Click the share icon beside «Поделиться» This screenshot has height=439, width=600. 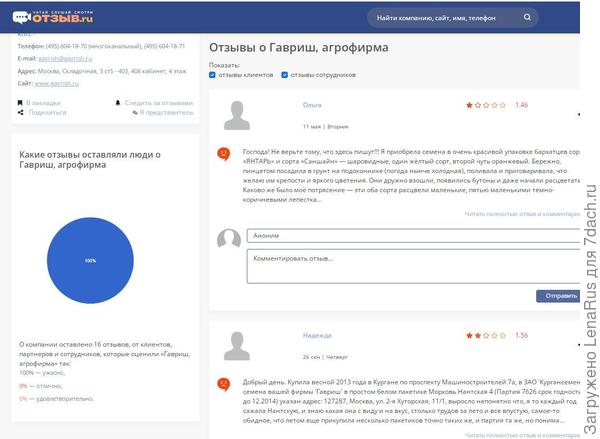click(20, 112)
